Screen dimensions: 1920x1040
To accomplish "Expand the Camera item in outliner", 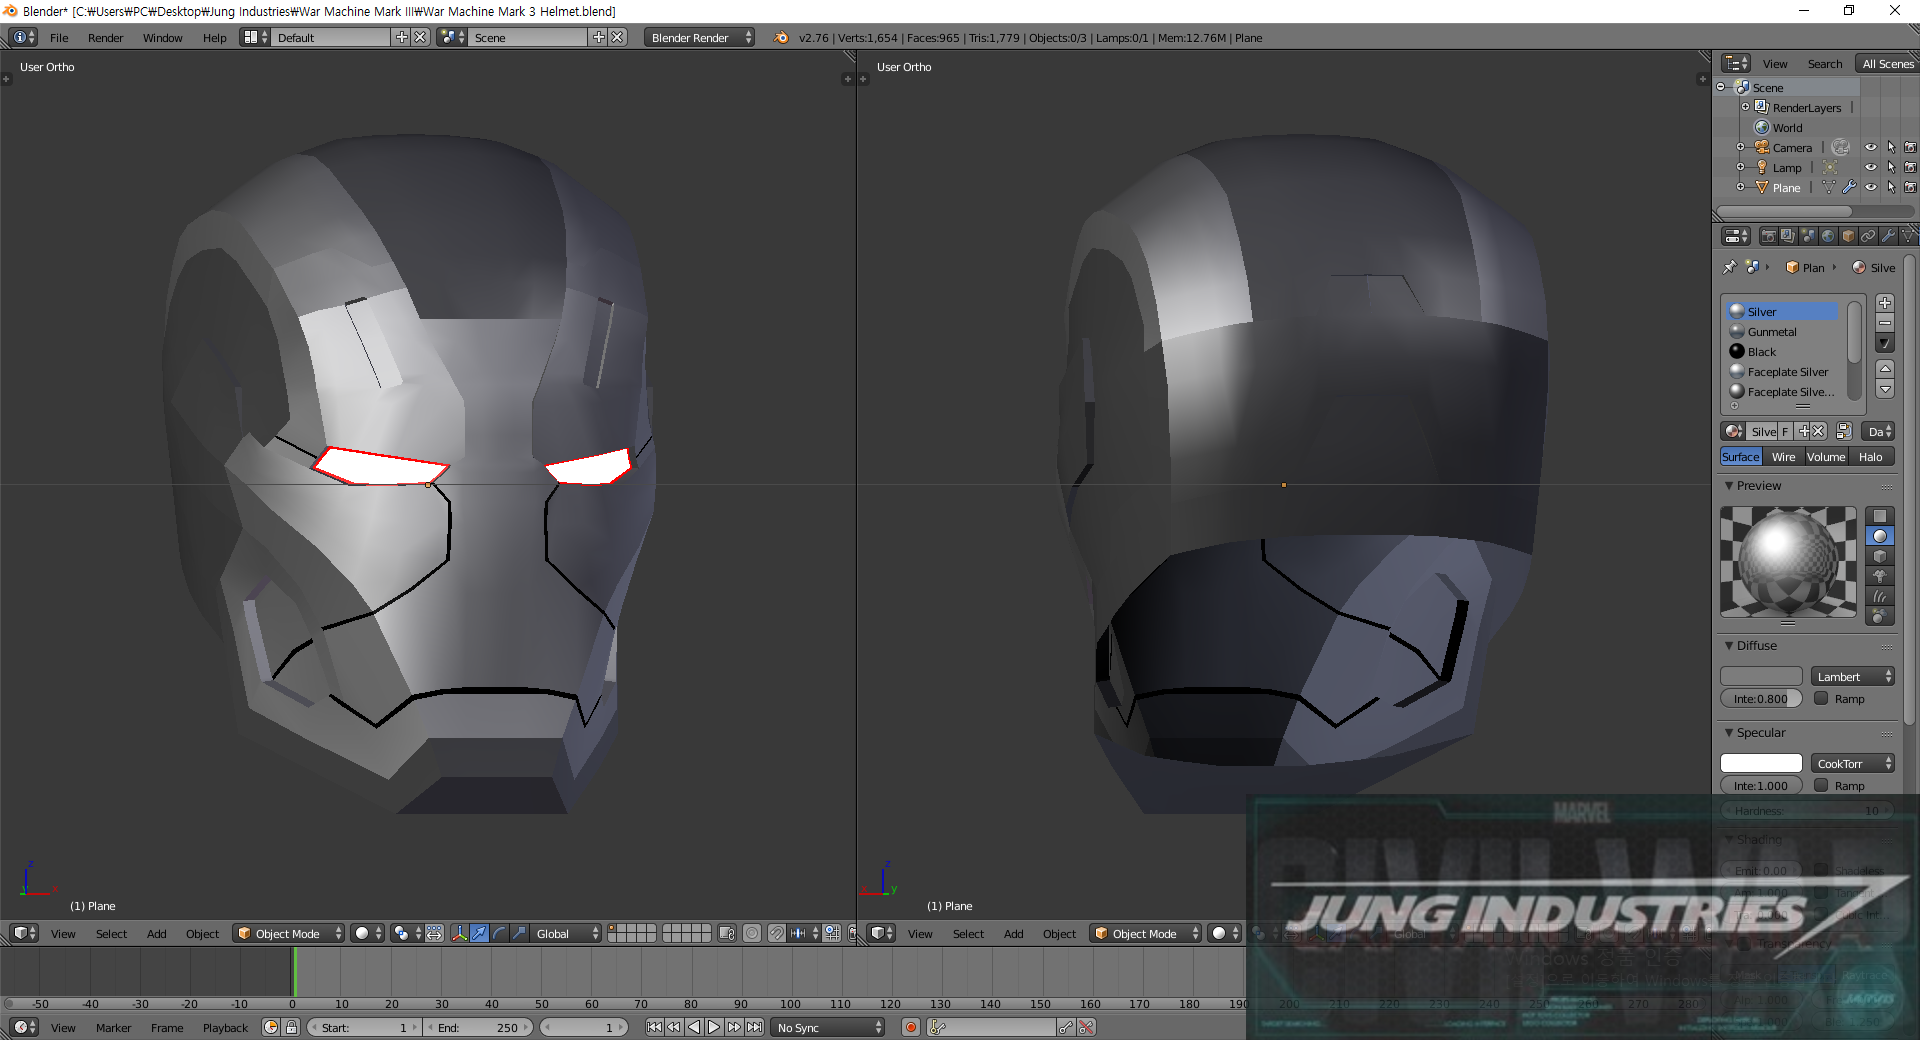I will point(1740,147).
